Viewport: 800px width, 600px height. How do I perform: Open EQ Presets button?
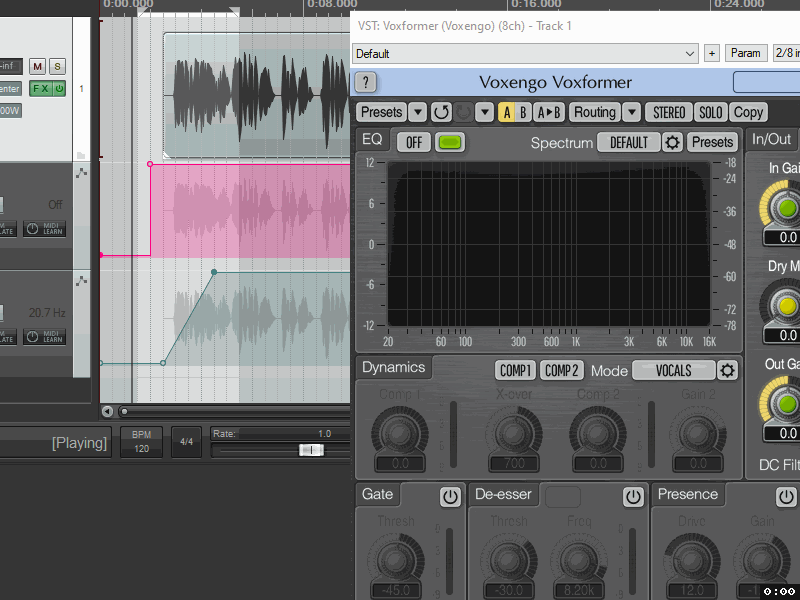click(x=712, y=142)
